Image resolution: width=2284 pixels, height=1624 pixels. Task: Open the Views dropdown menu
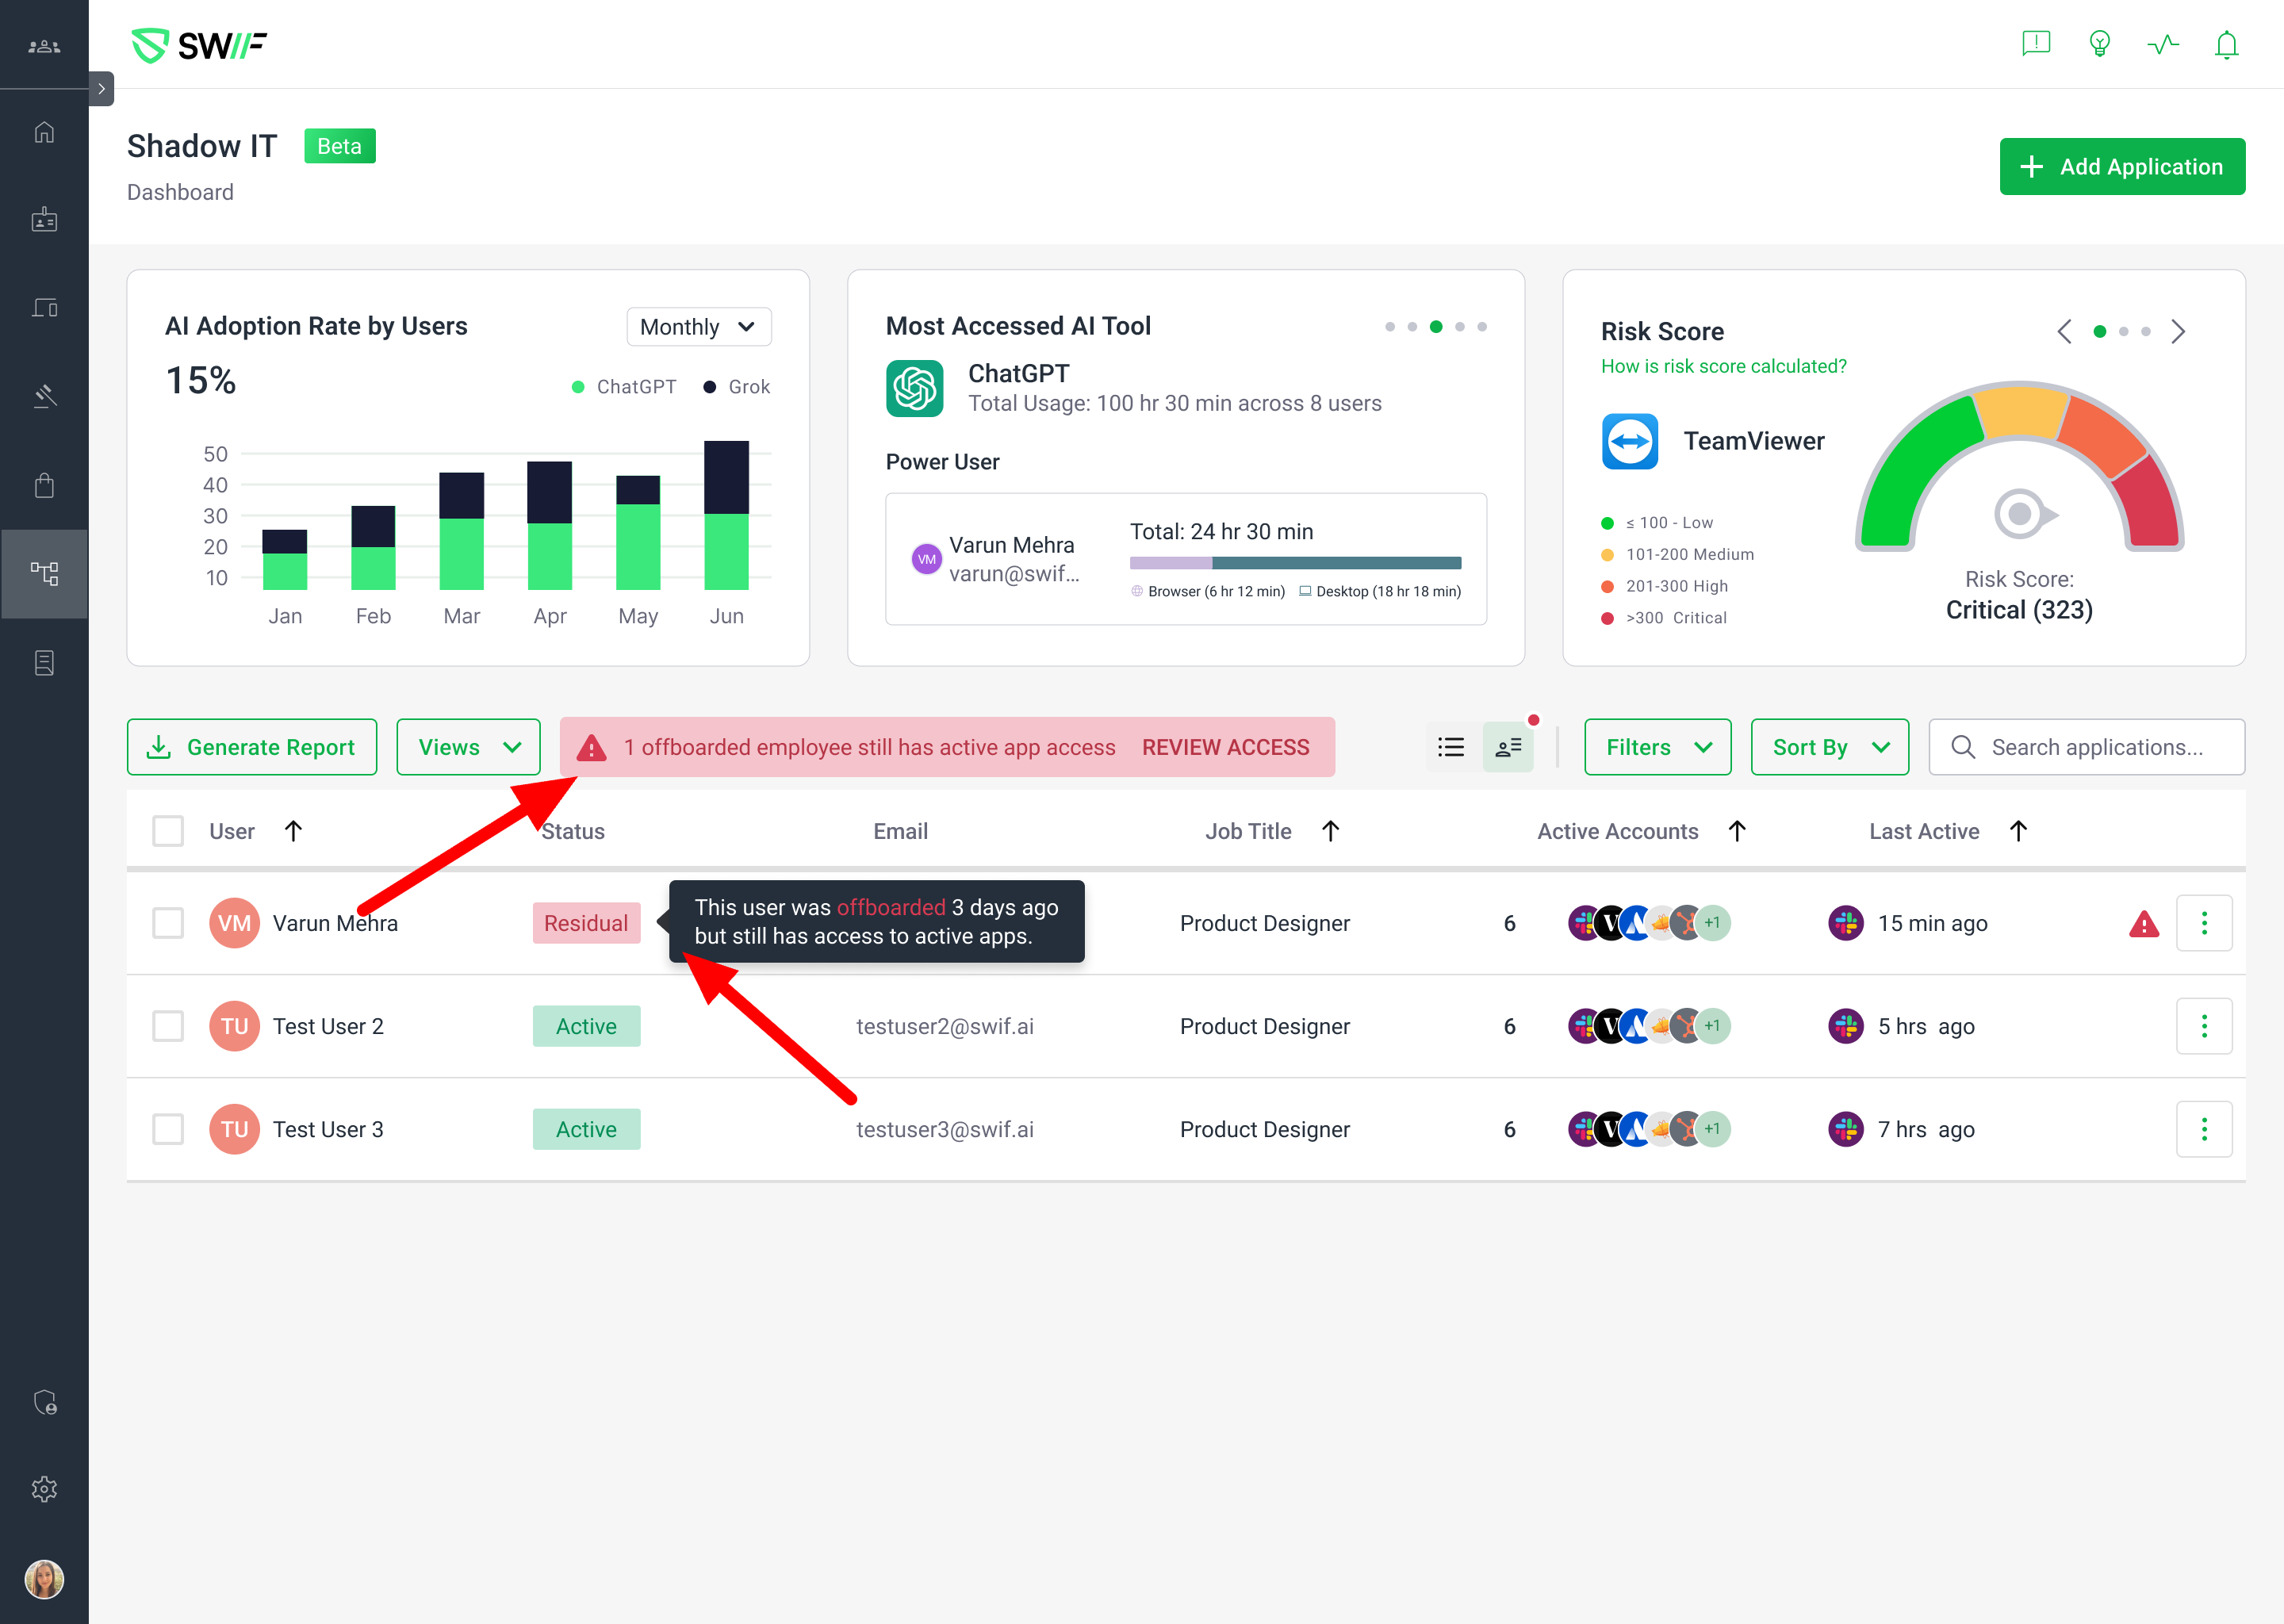tap(468, 747)
